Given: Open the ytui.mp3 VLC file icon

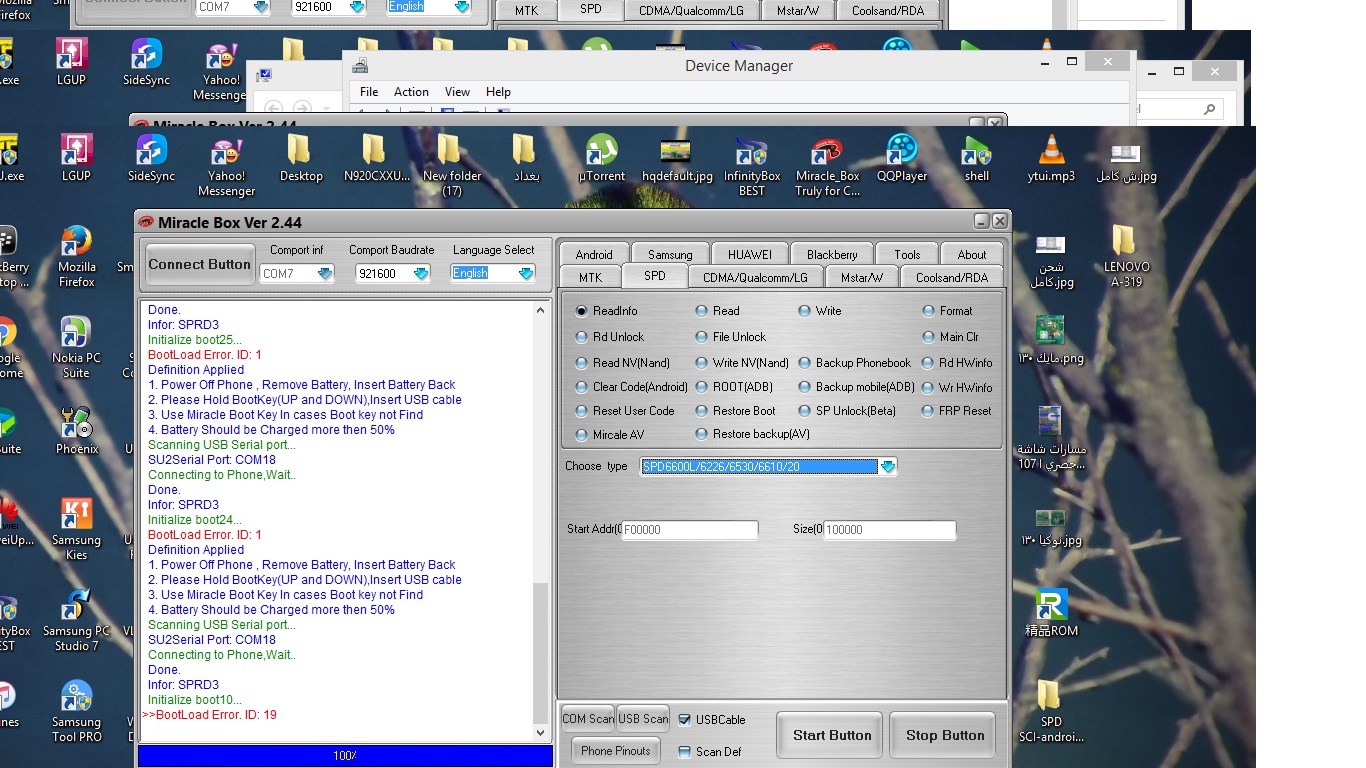Looking at the screenshot, I should click(x=1051, y=159).
